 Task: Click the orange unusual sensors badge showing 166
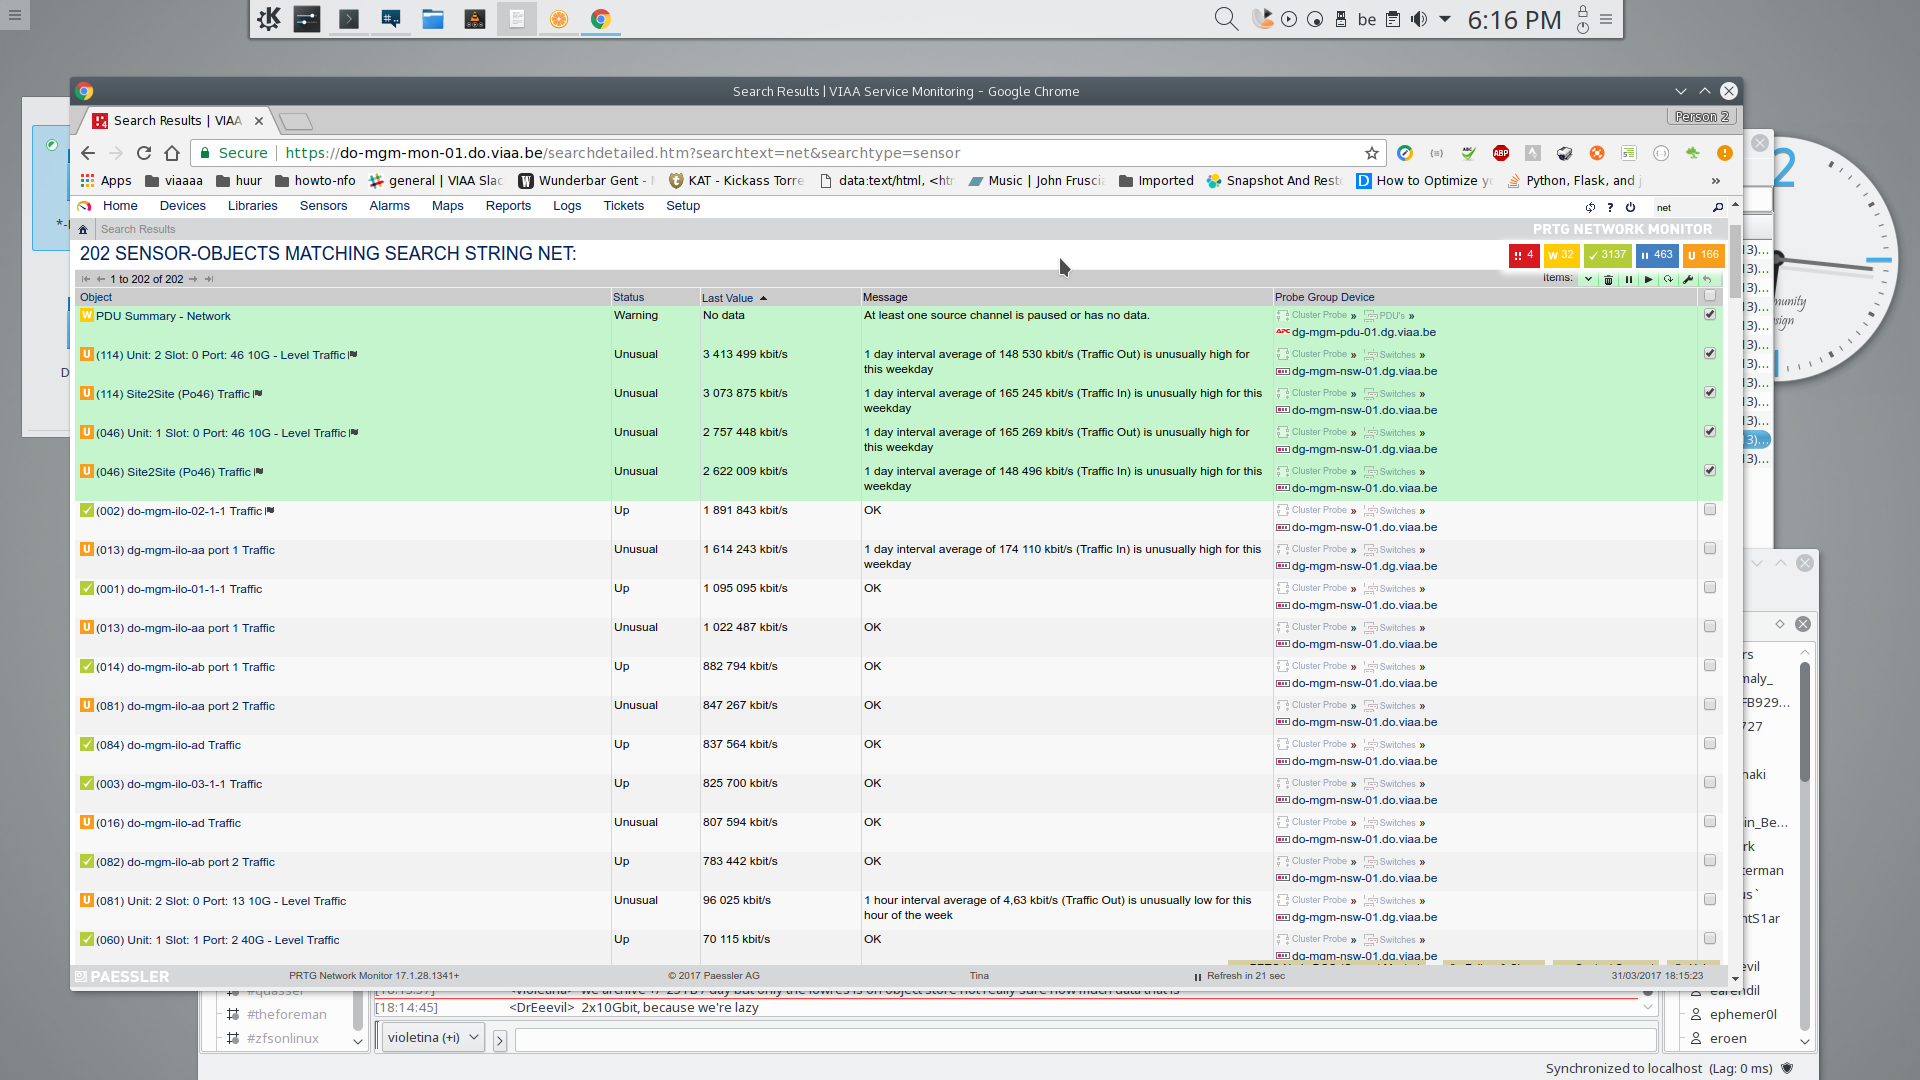[1703, 255]
